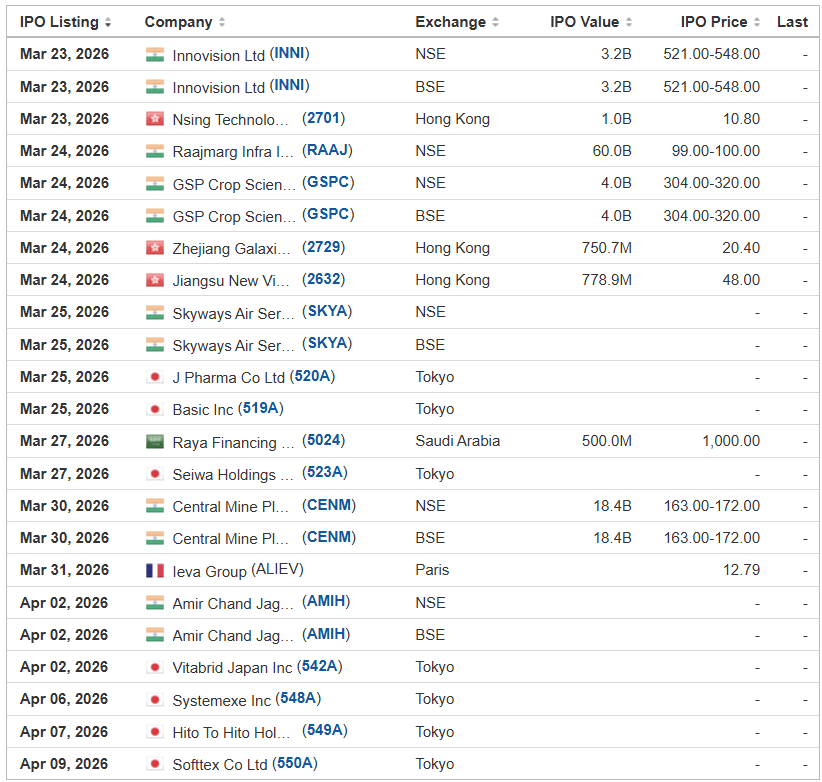Open J Pharma Co Ltd link
The width and height of the screenshot is (822, 782).
point(229,377)
